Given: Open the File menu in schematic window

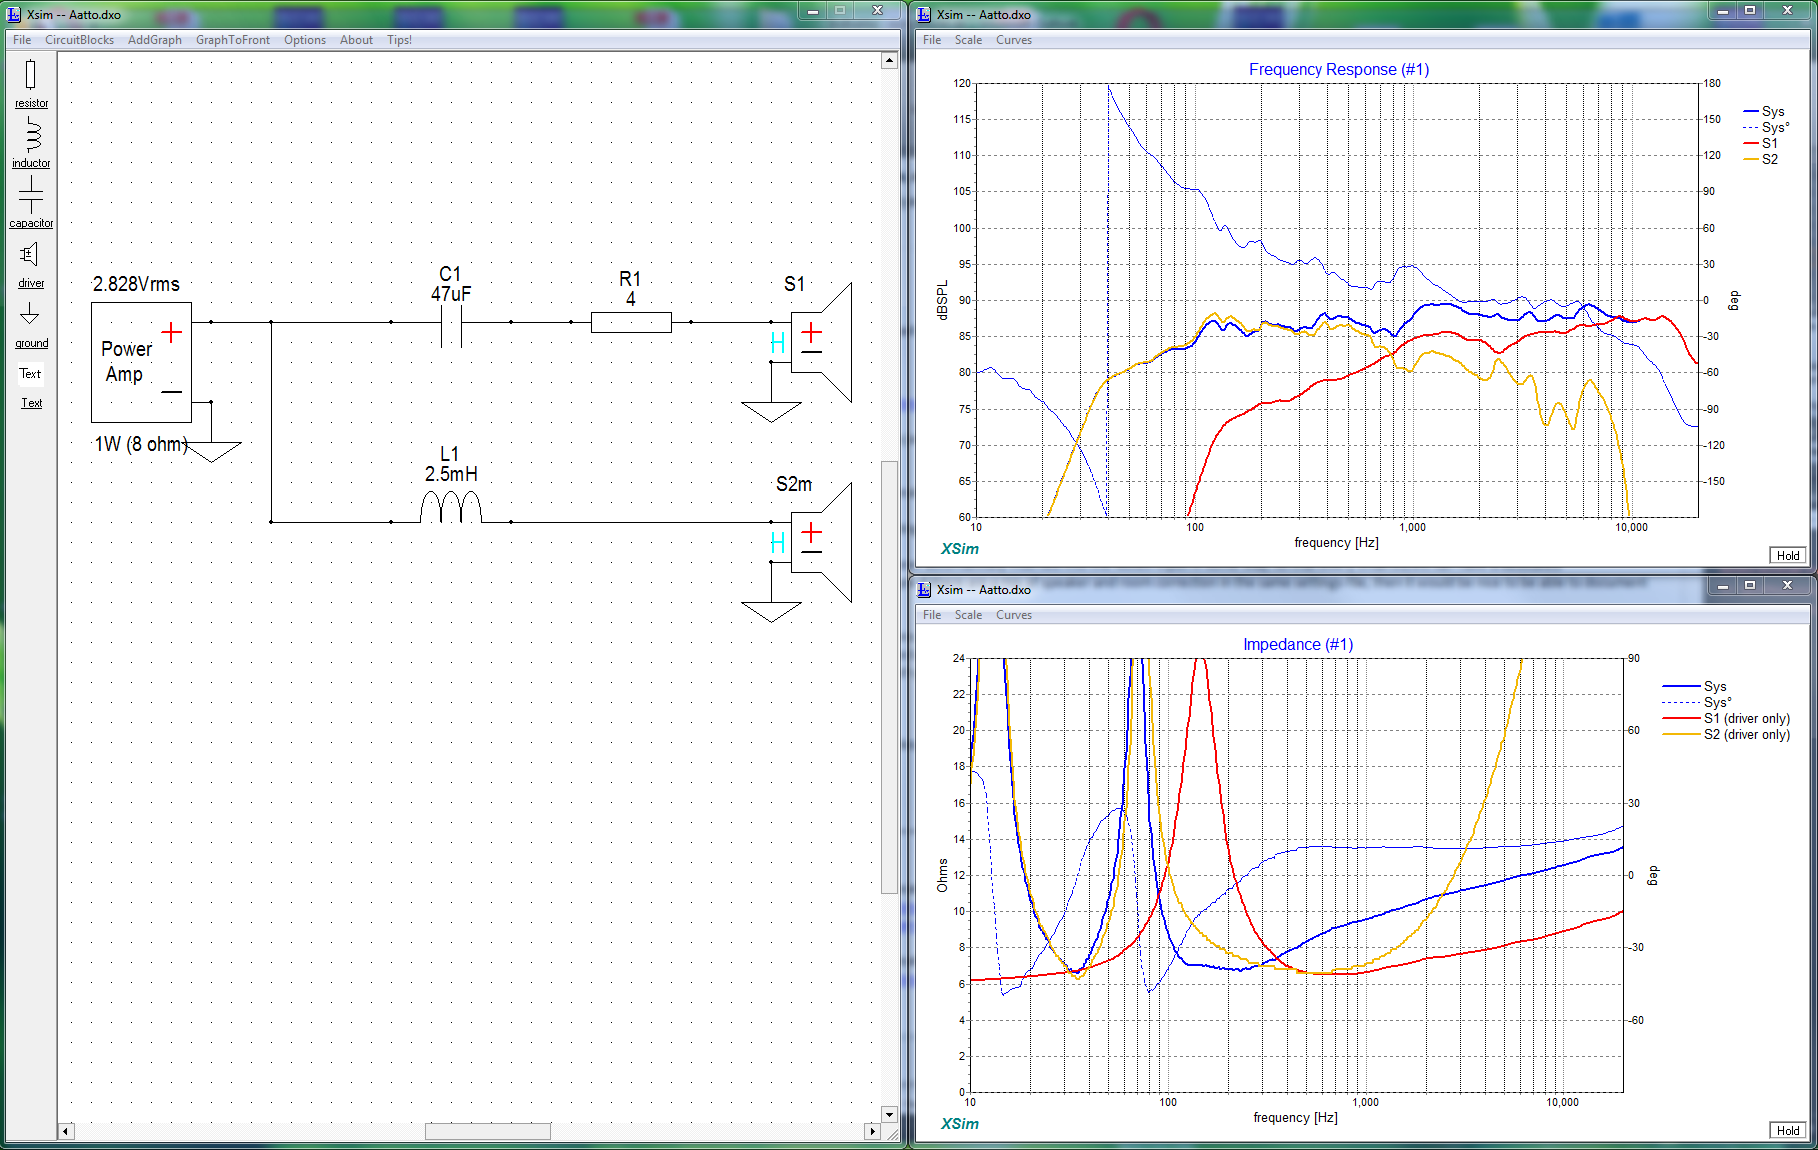Looking at the screenshot, I should pyautogui.click(x=22, y=40).
